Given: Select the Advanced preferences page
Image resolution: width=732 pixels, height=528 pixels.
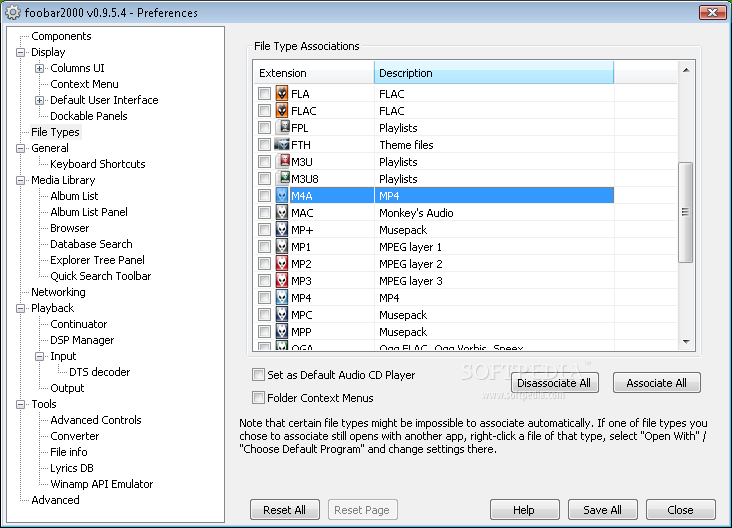Looking at the screenshot, I should click(55, 500).
